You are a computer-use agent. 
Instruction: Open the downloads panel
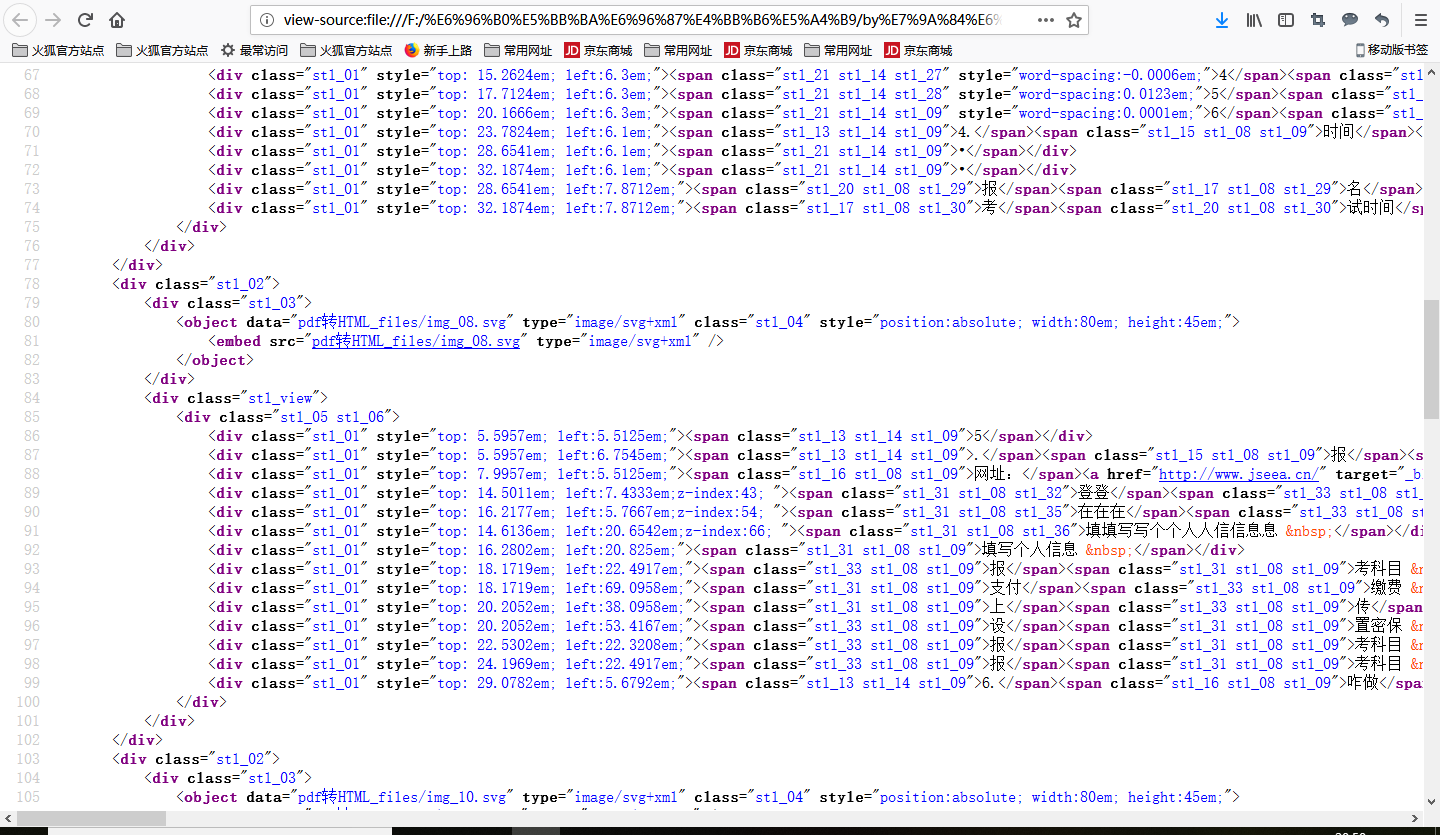(1221, 20)
